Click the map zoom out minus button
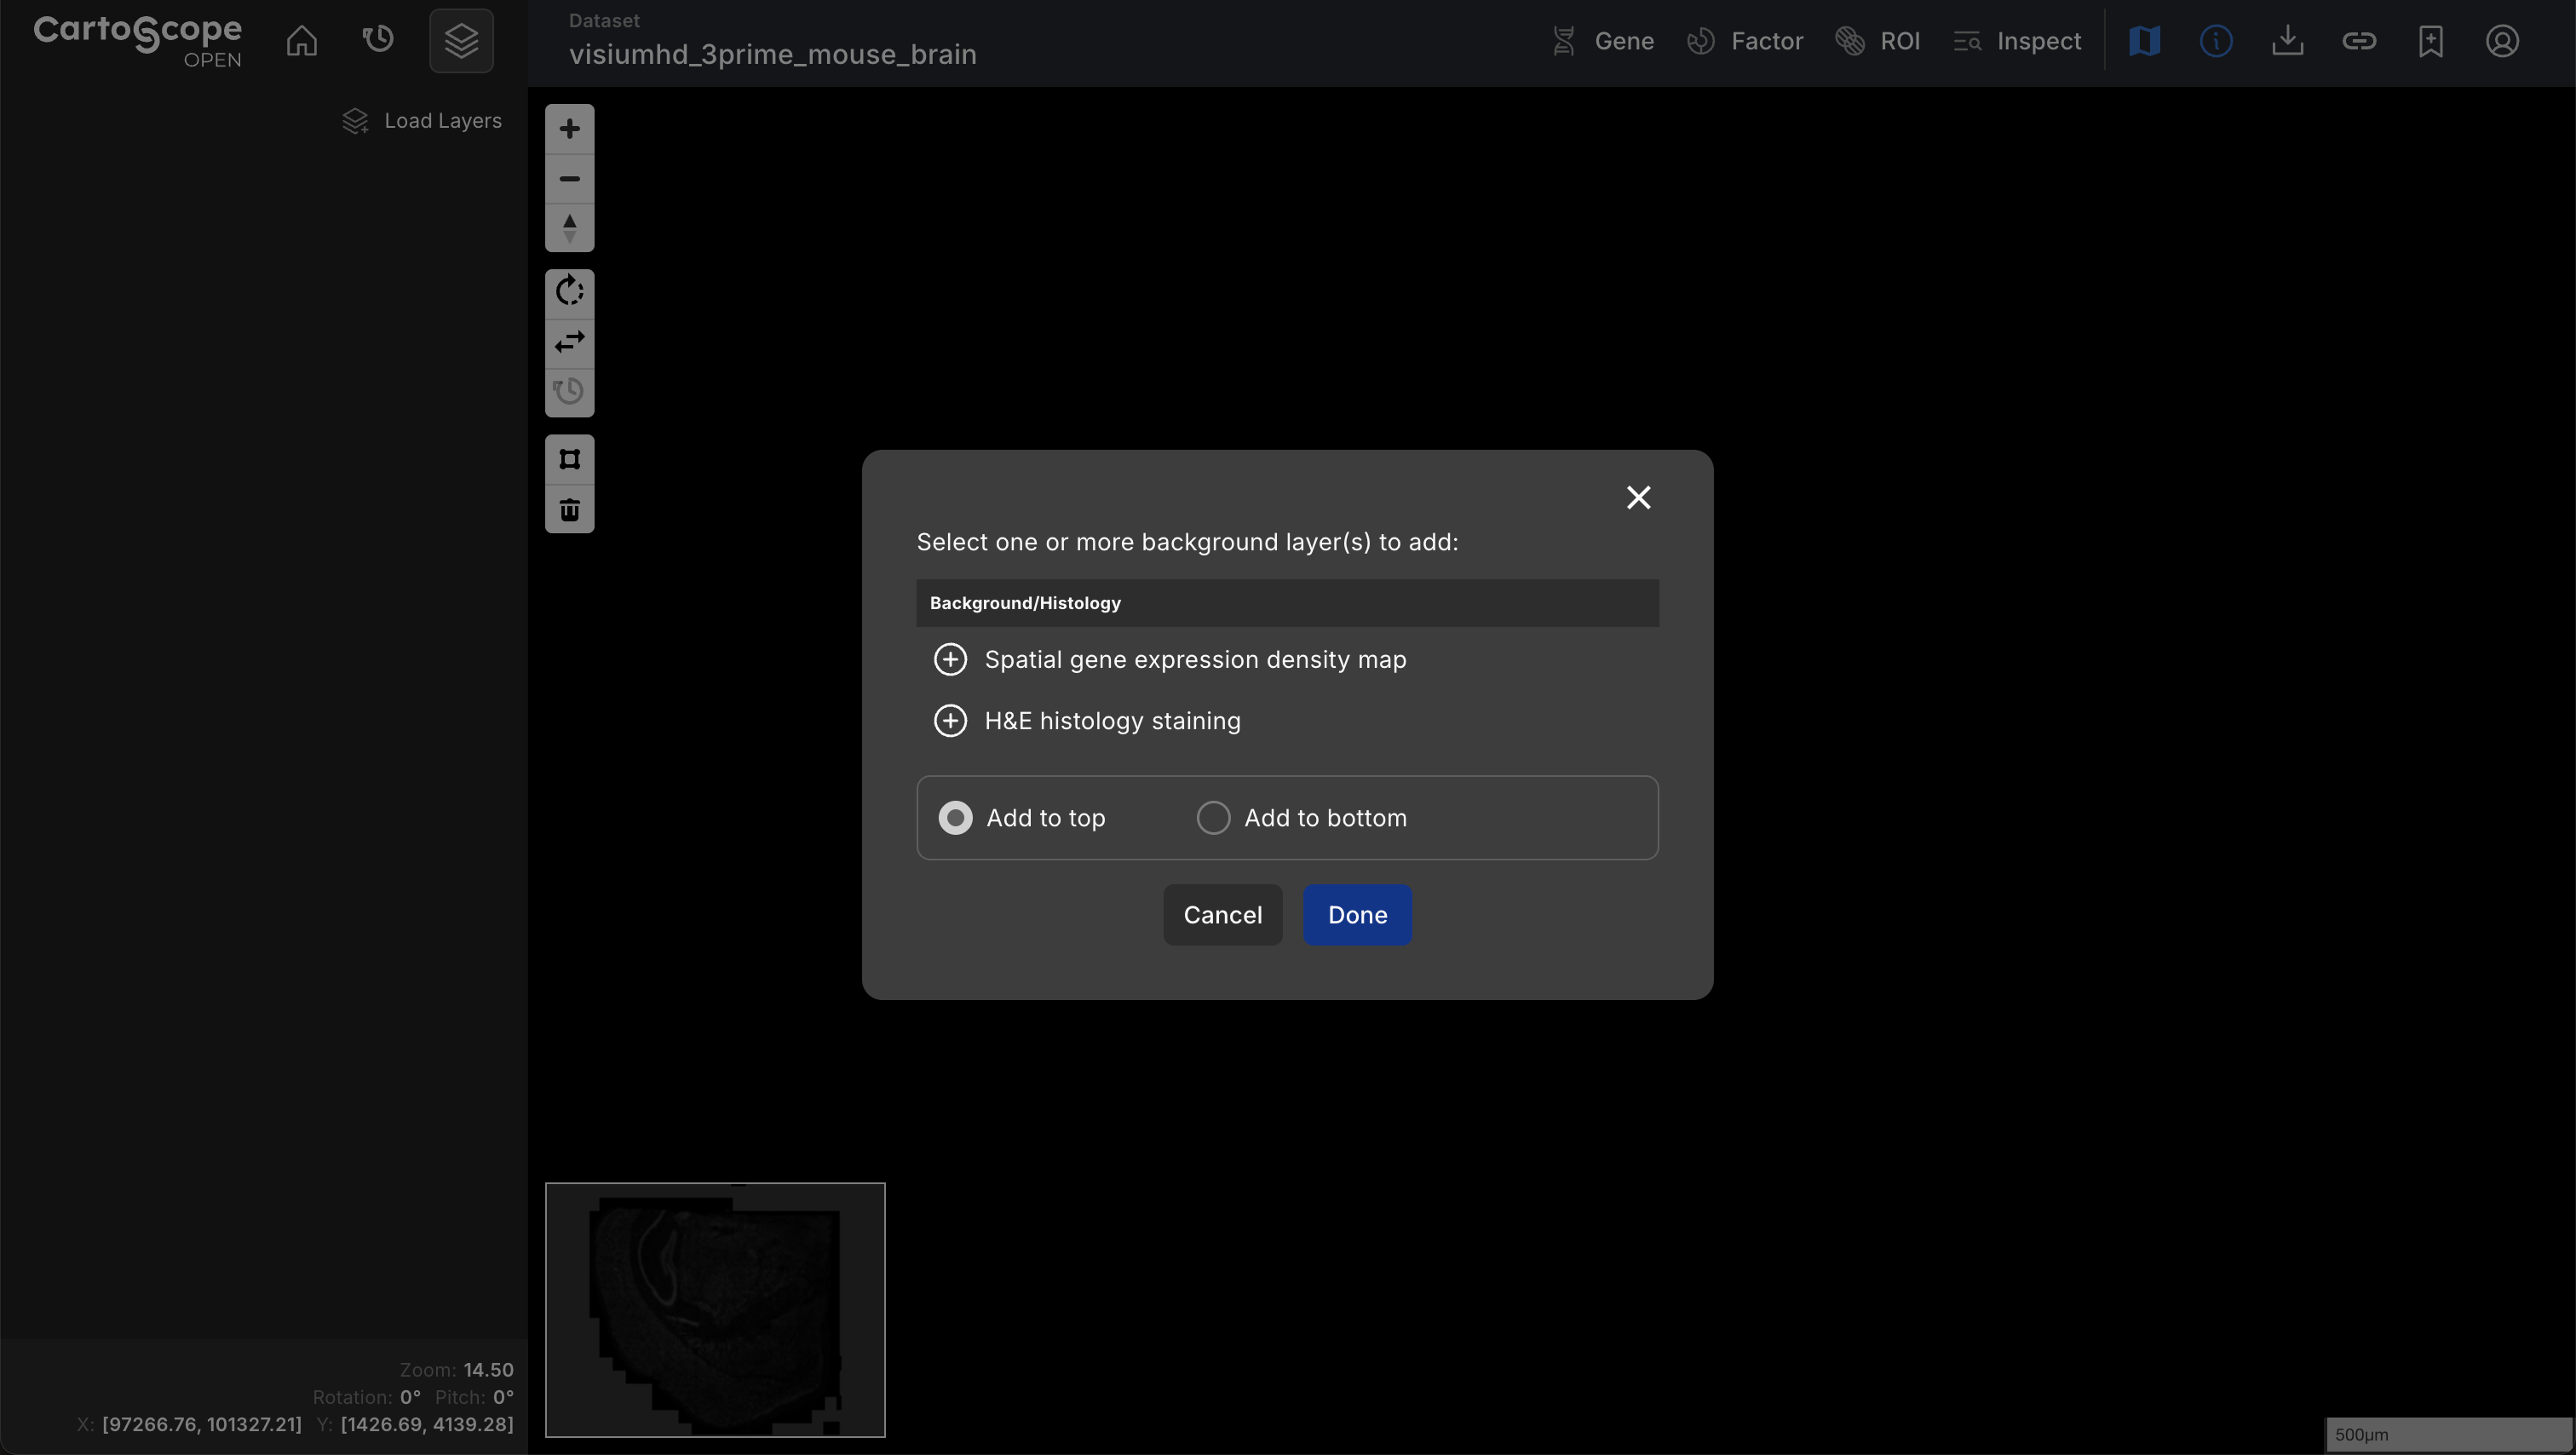This screenshot has width=2576, height=1455. tap(569, 179)
